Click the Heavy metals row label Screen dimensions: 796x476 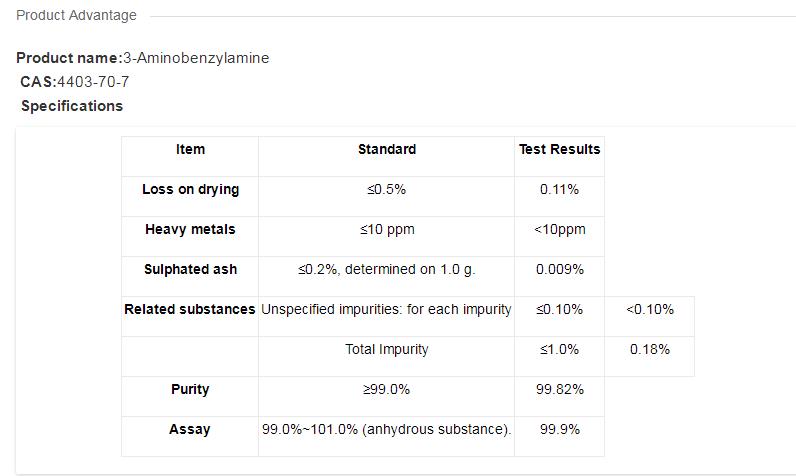(190, 229)
